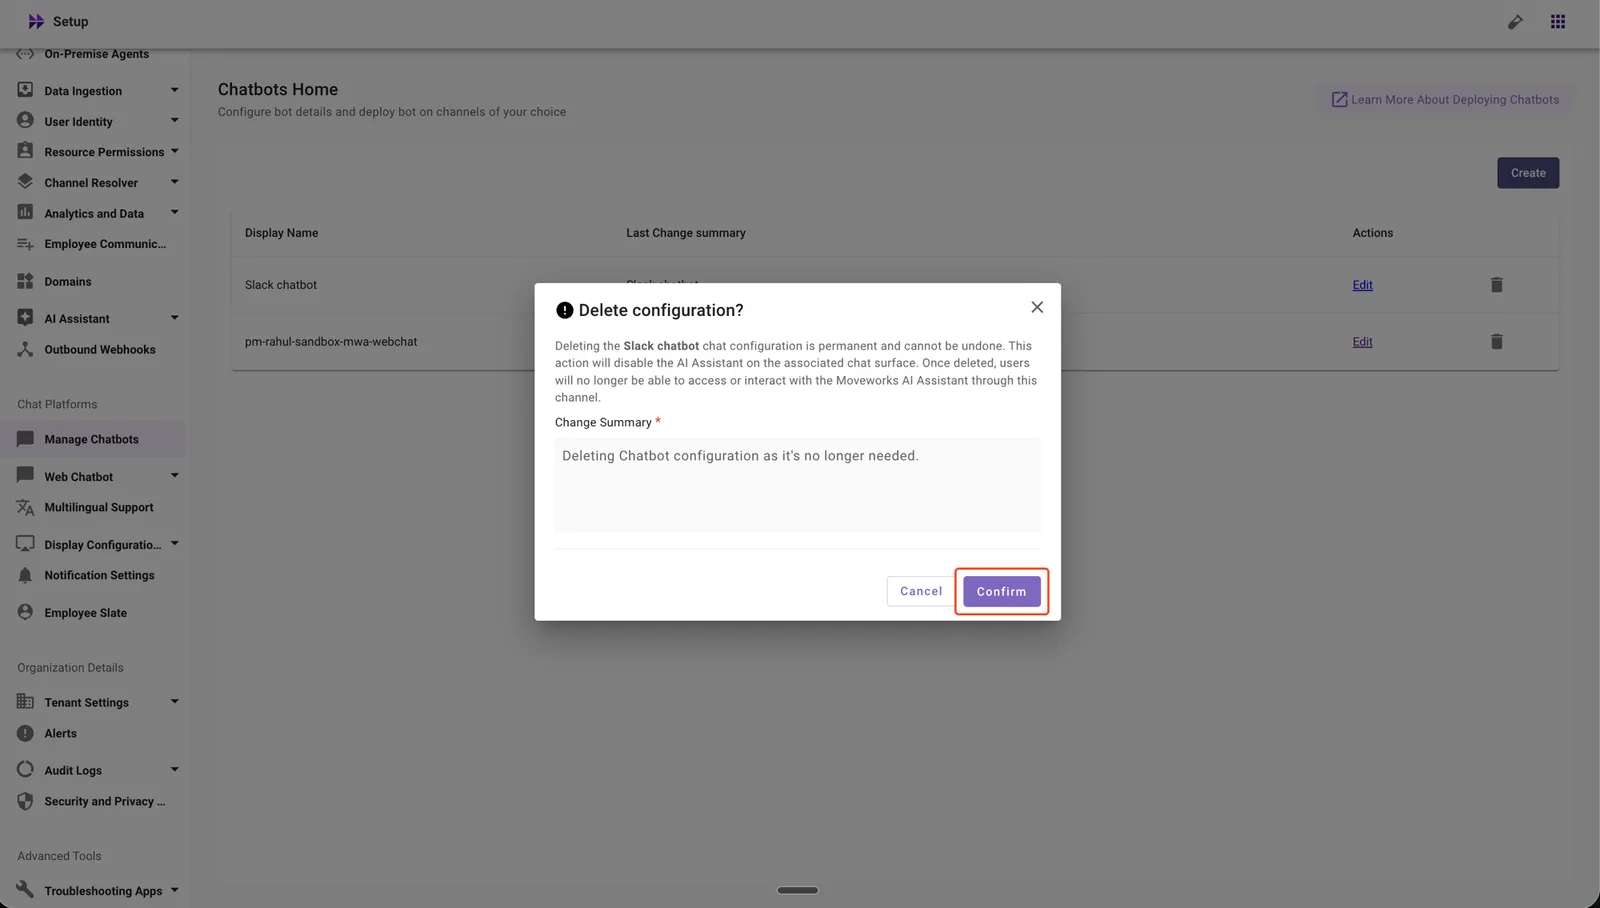Click the Channel Resolver layers icon
Screen dimensions: 1600x908
click(25, 181)
